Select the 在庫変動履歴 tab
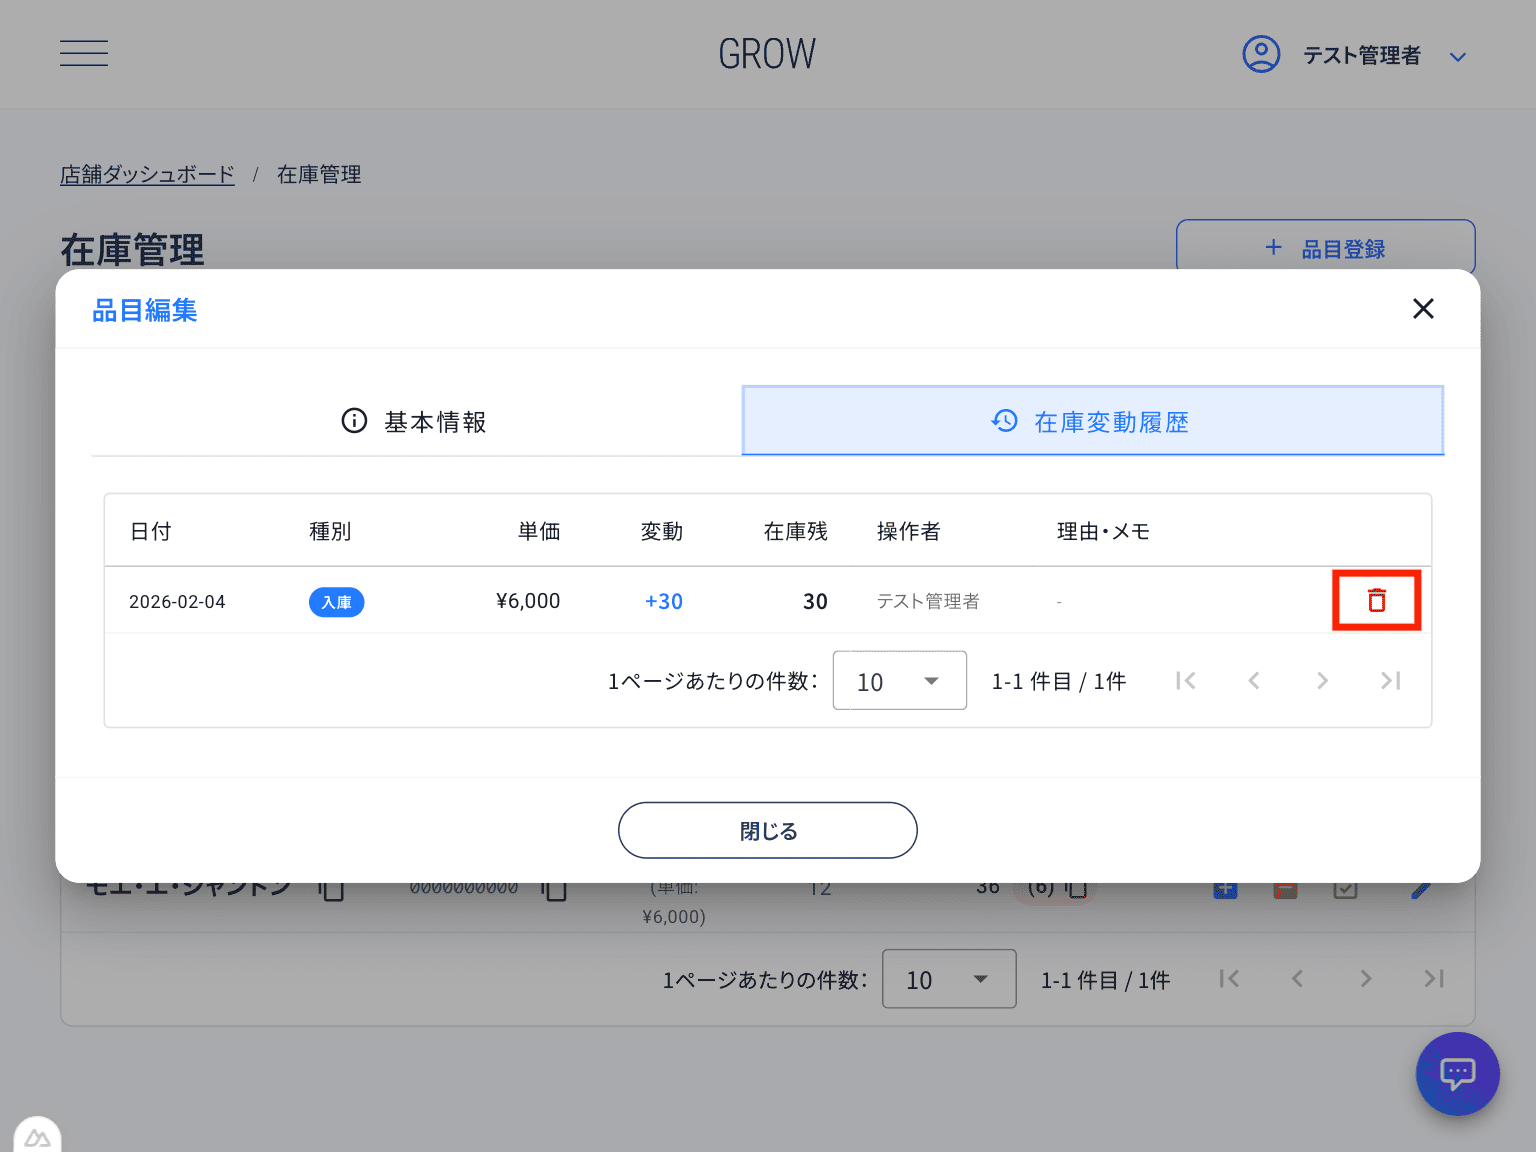This screenshot has height=1152, width=1536. 1092,422
